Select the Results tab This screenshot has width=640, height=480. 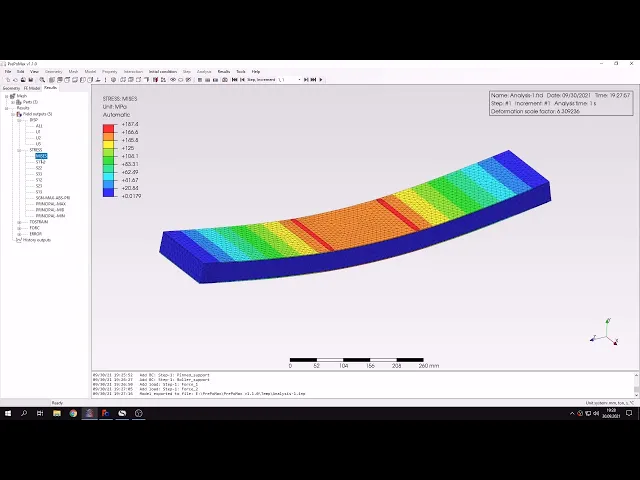[51, 88]
